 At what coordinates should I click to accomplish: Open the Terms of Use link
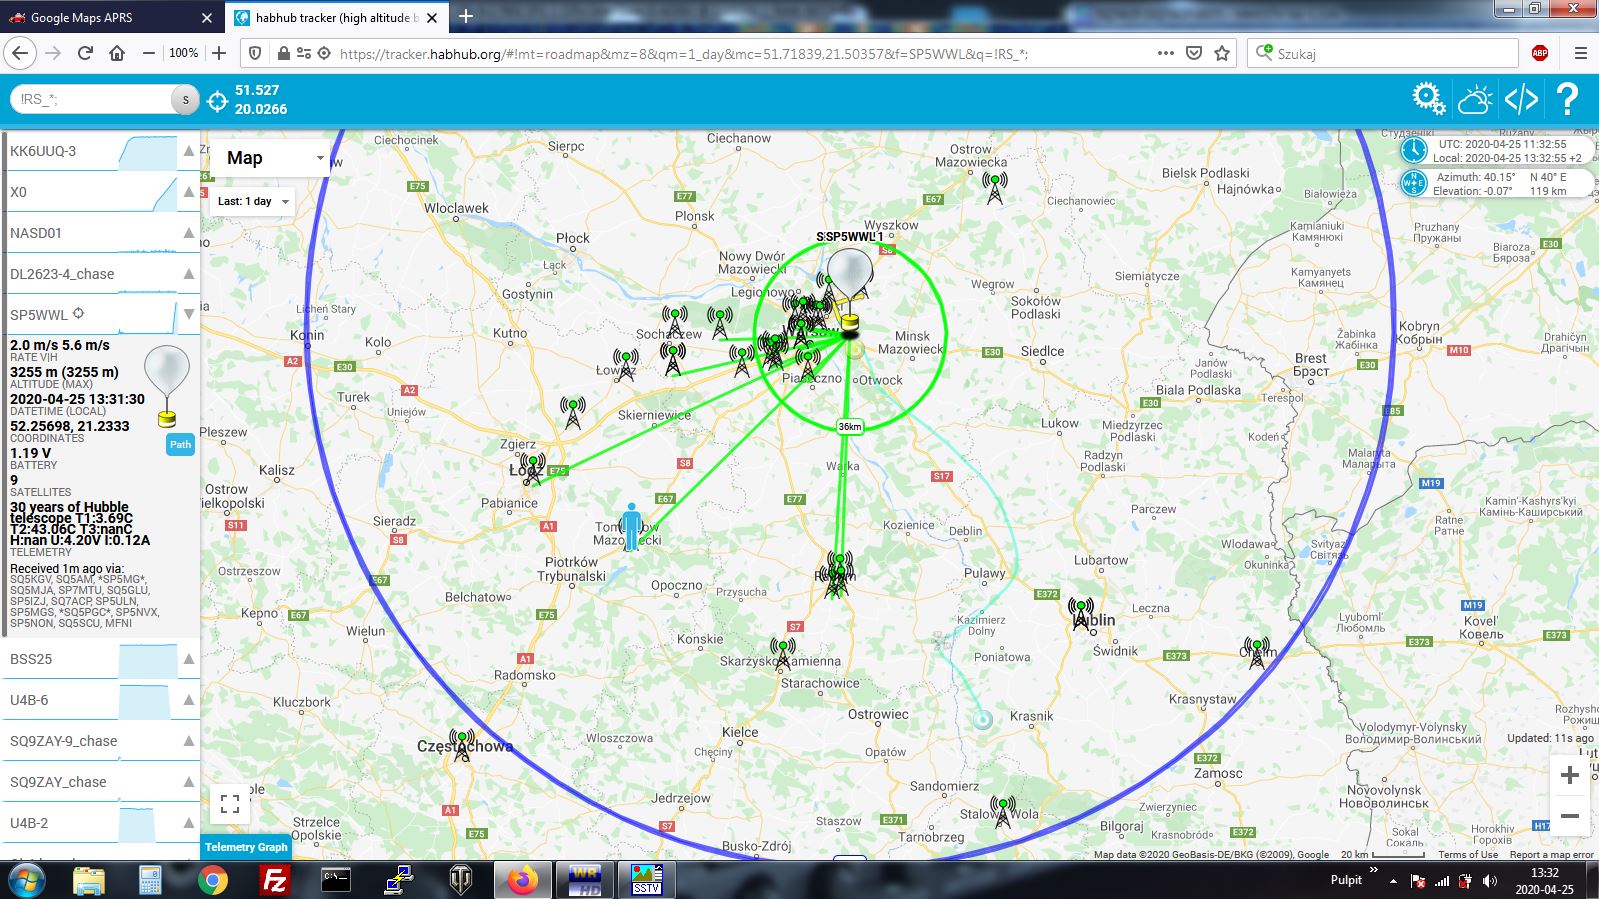point(1468,854)
